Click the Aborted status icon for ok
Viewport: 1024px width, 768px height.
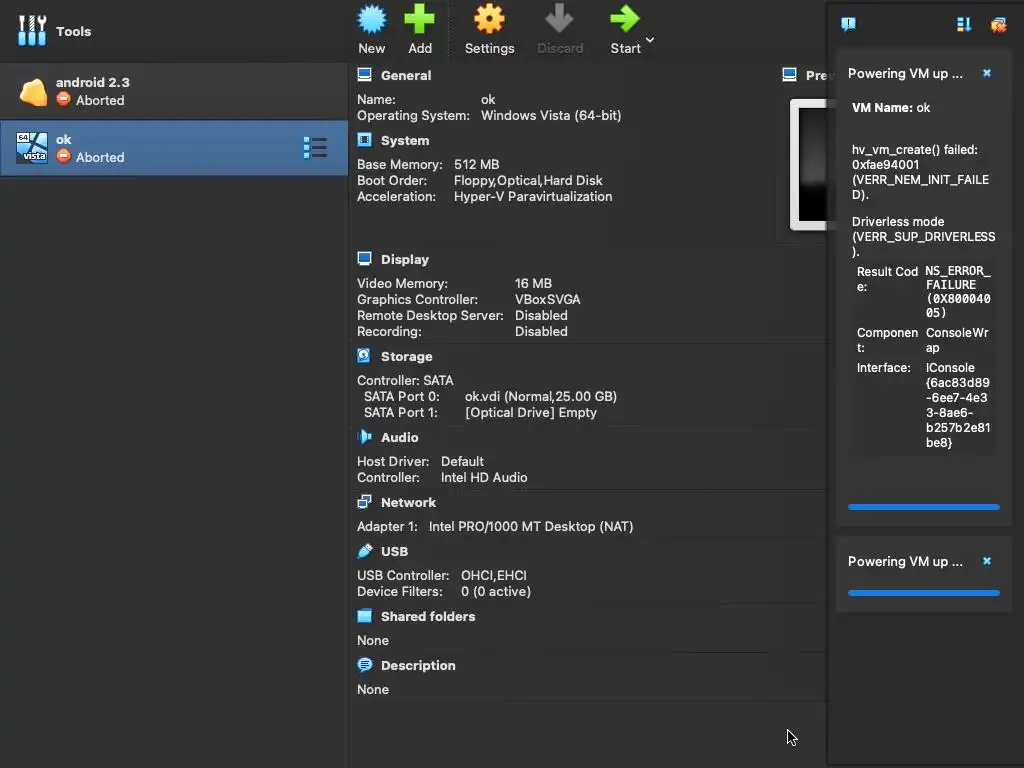pos(63,156)
